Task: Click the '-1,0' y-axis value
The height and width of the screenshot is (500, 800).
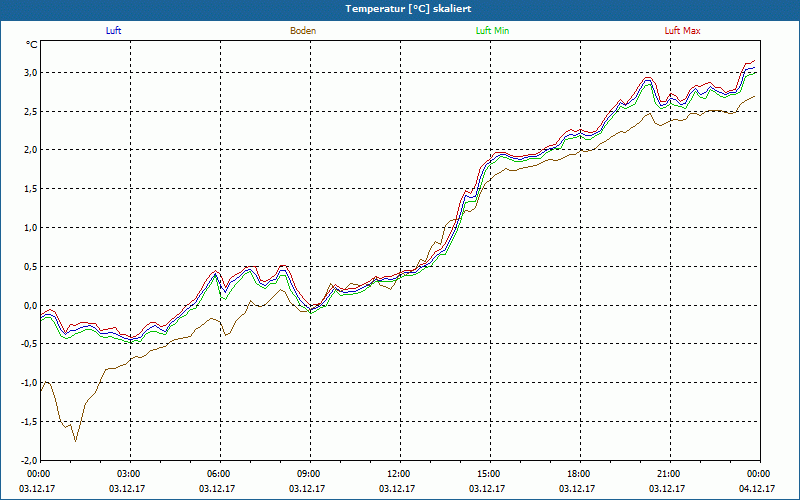Action: (30, 383)
